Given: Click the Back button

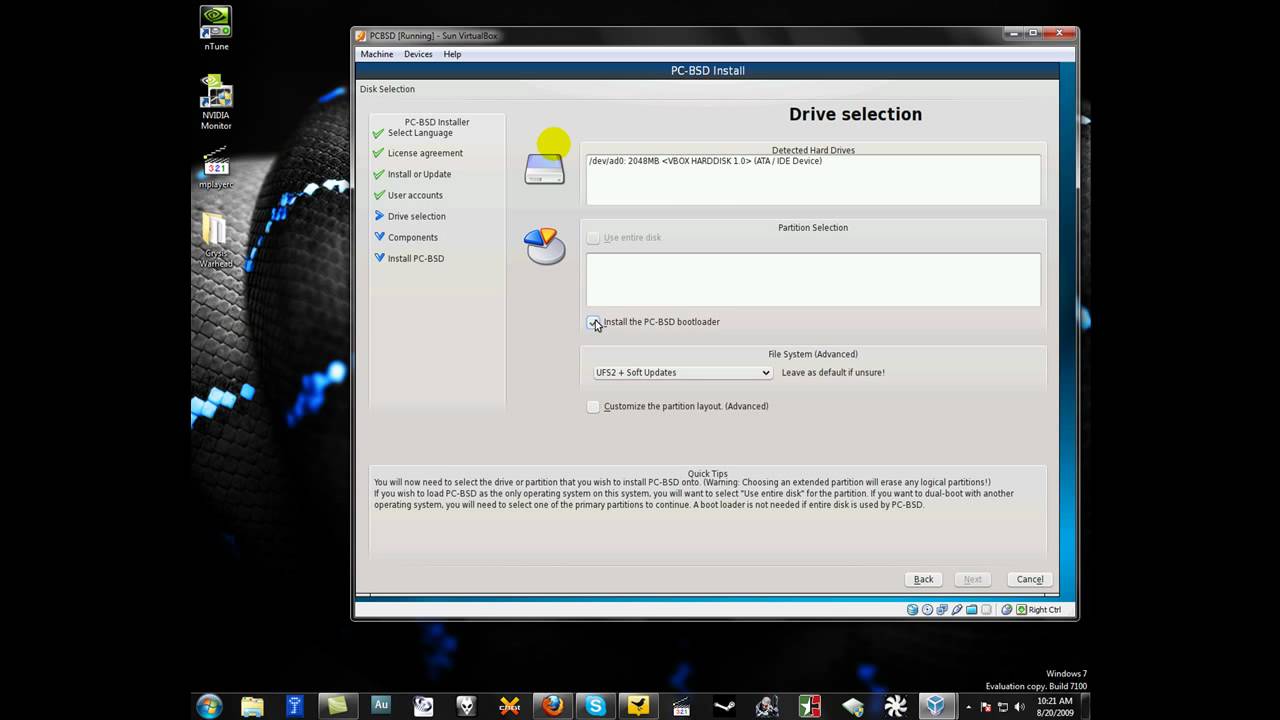Looking at the screenshot, I should click(x=923, y=579).
